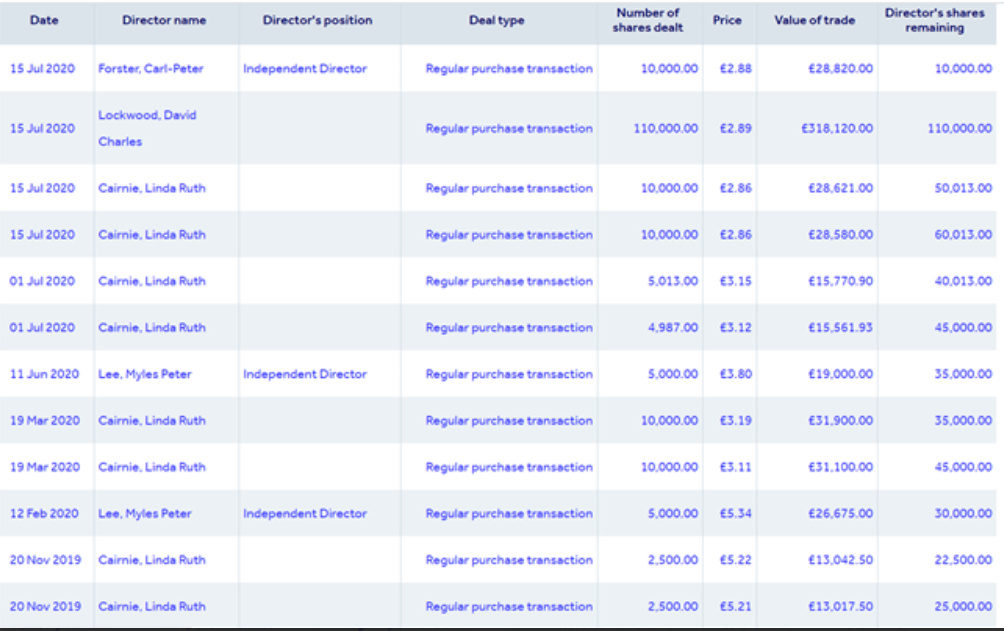Click the €3.80 price cell
The image size is (1004, 631).
pos(735,374)
